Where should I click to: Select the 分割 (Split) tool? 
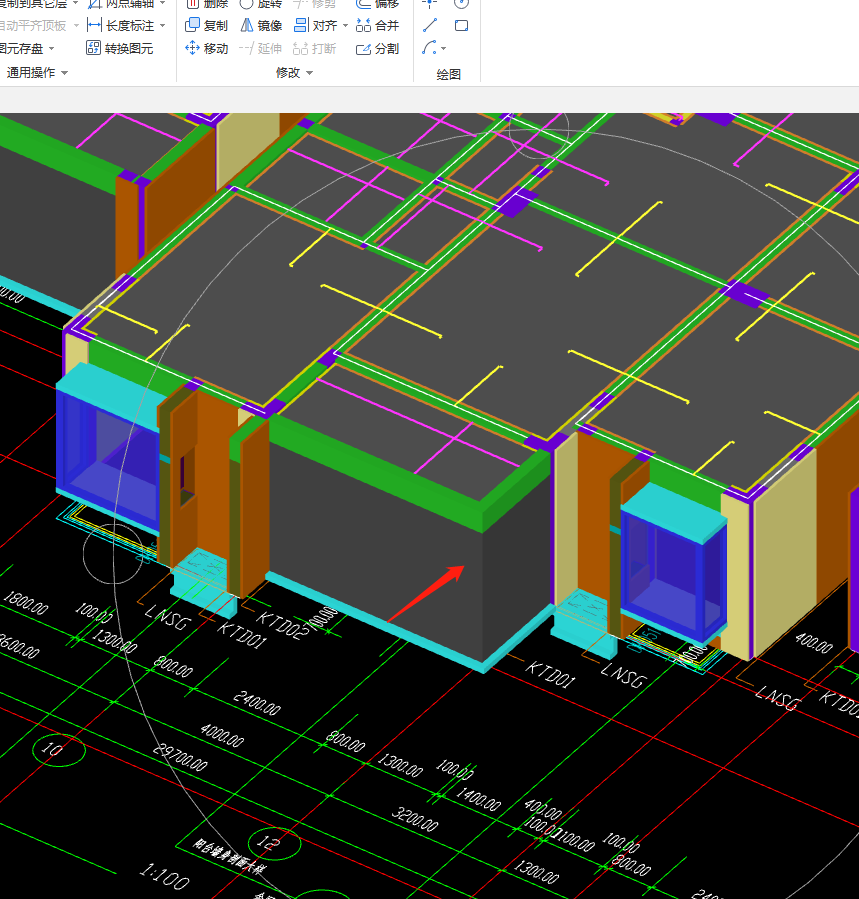377,49
